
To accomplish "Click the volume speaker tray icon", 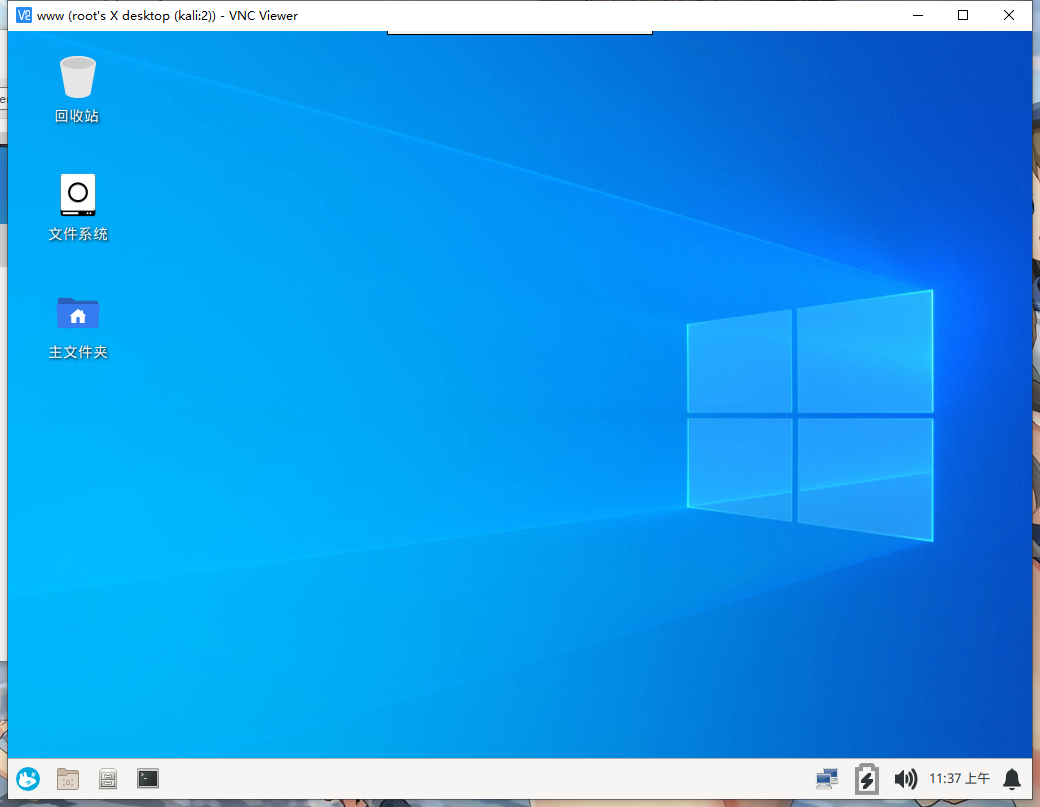I will (x=905, y=778).
